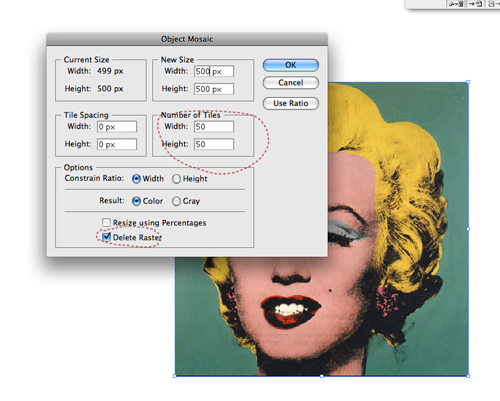This screenshot has width=500, height=401.
Task: Click the Tile Spacing Height field
Action: point(117,144)
